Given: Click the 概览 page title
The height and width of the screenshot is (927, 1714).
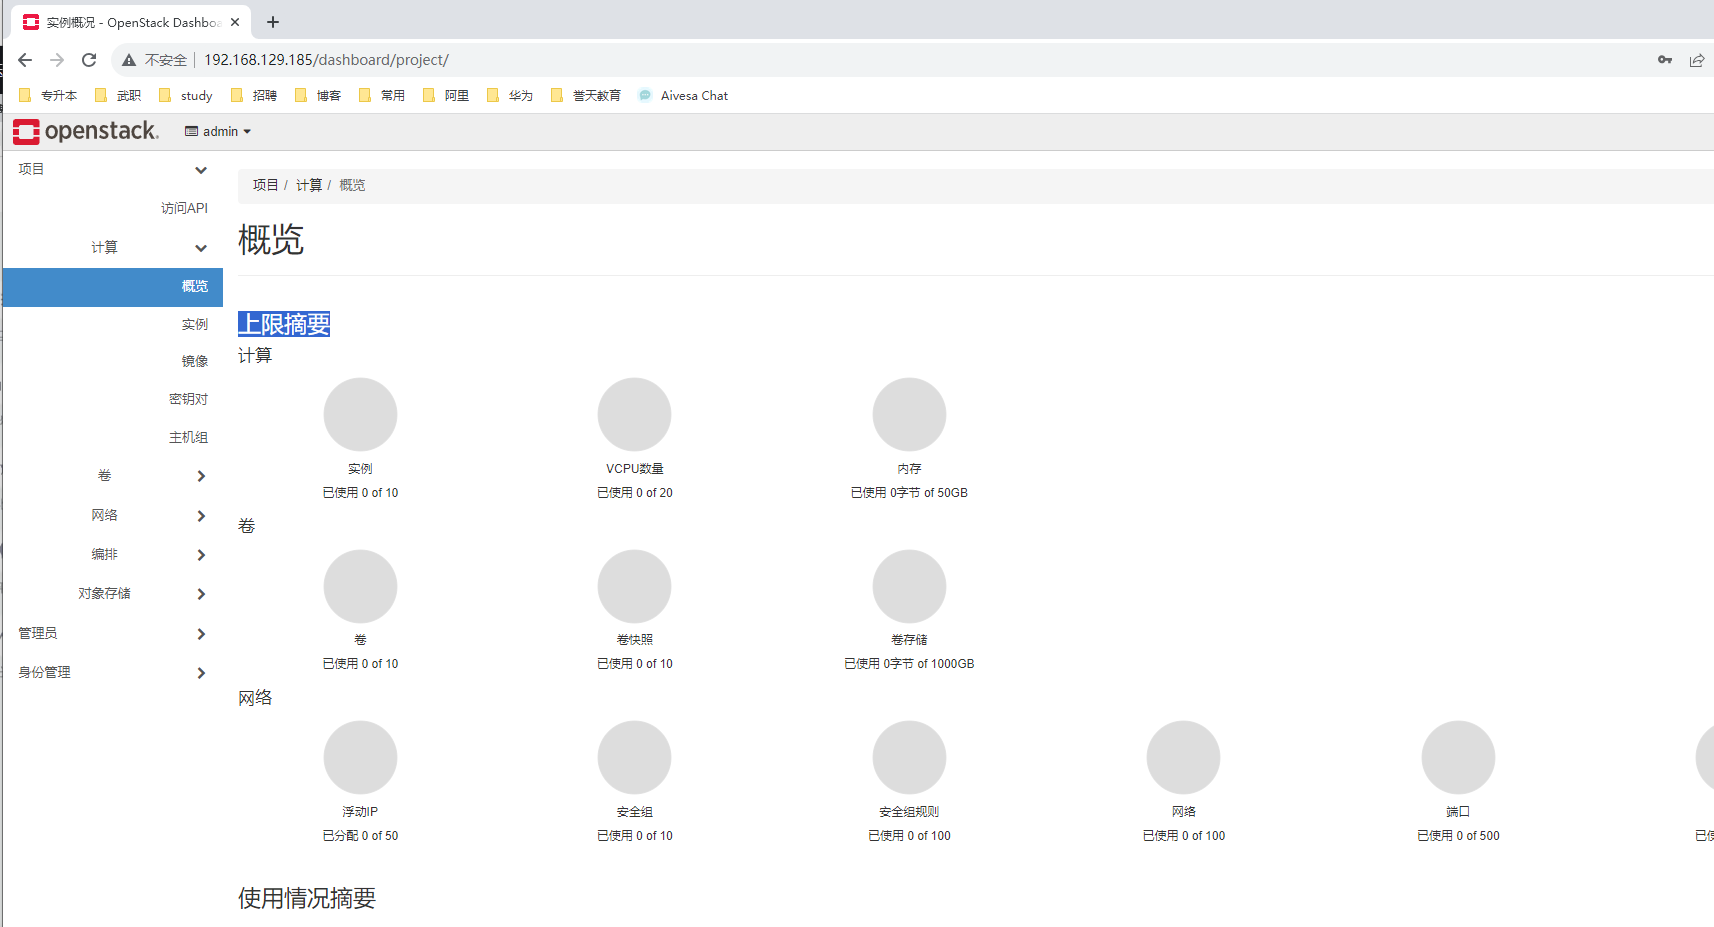Looking at the screenshot, I should (271, 240).
